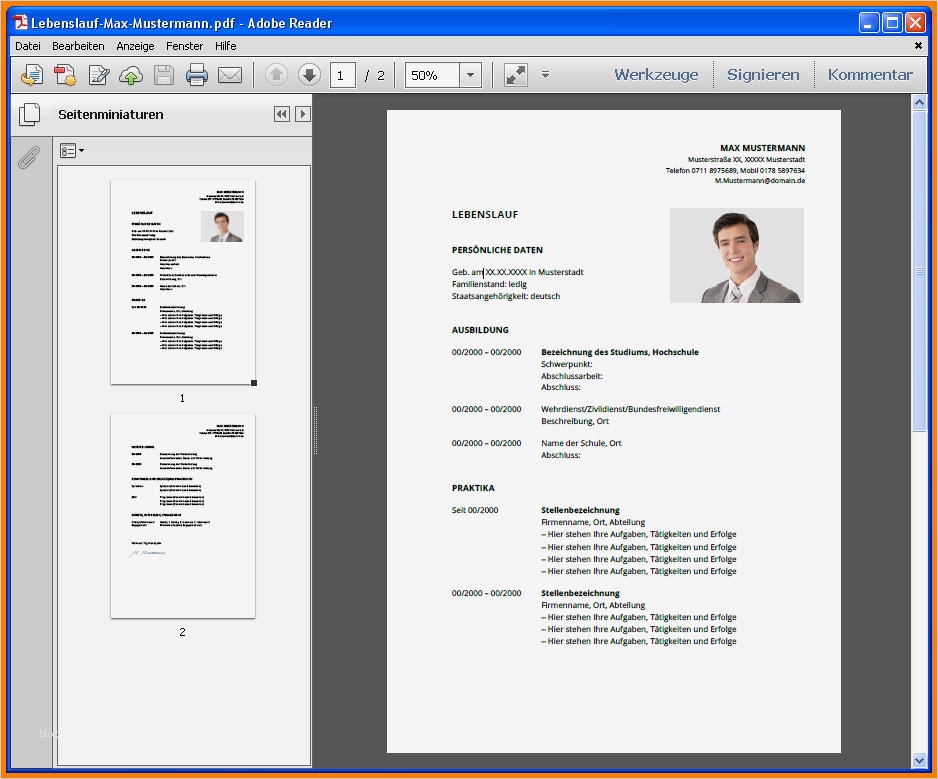Click the save file icon
This screenshot has width=938, height=779.
162,74
